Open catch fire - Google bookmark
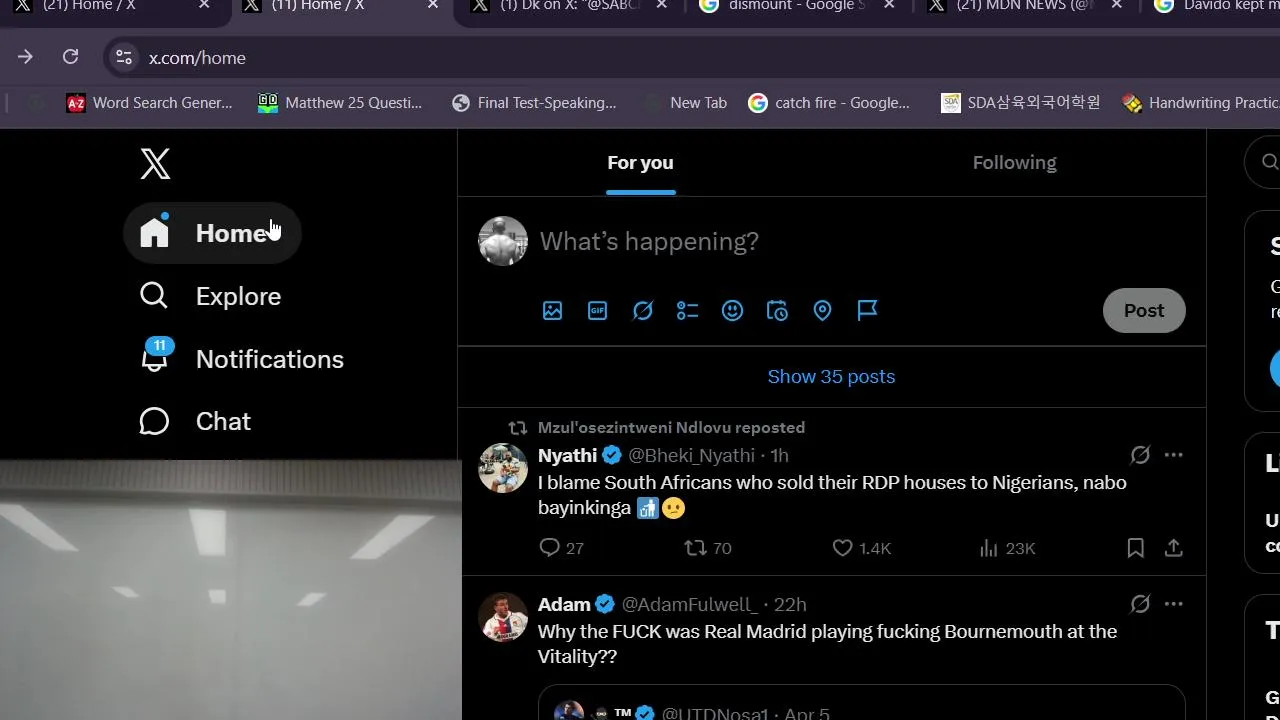The width and height of the screenshot is (1280, 720). pyautogui.click(x=829, y=103)
